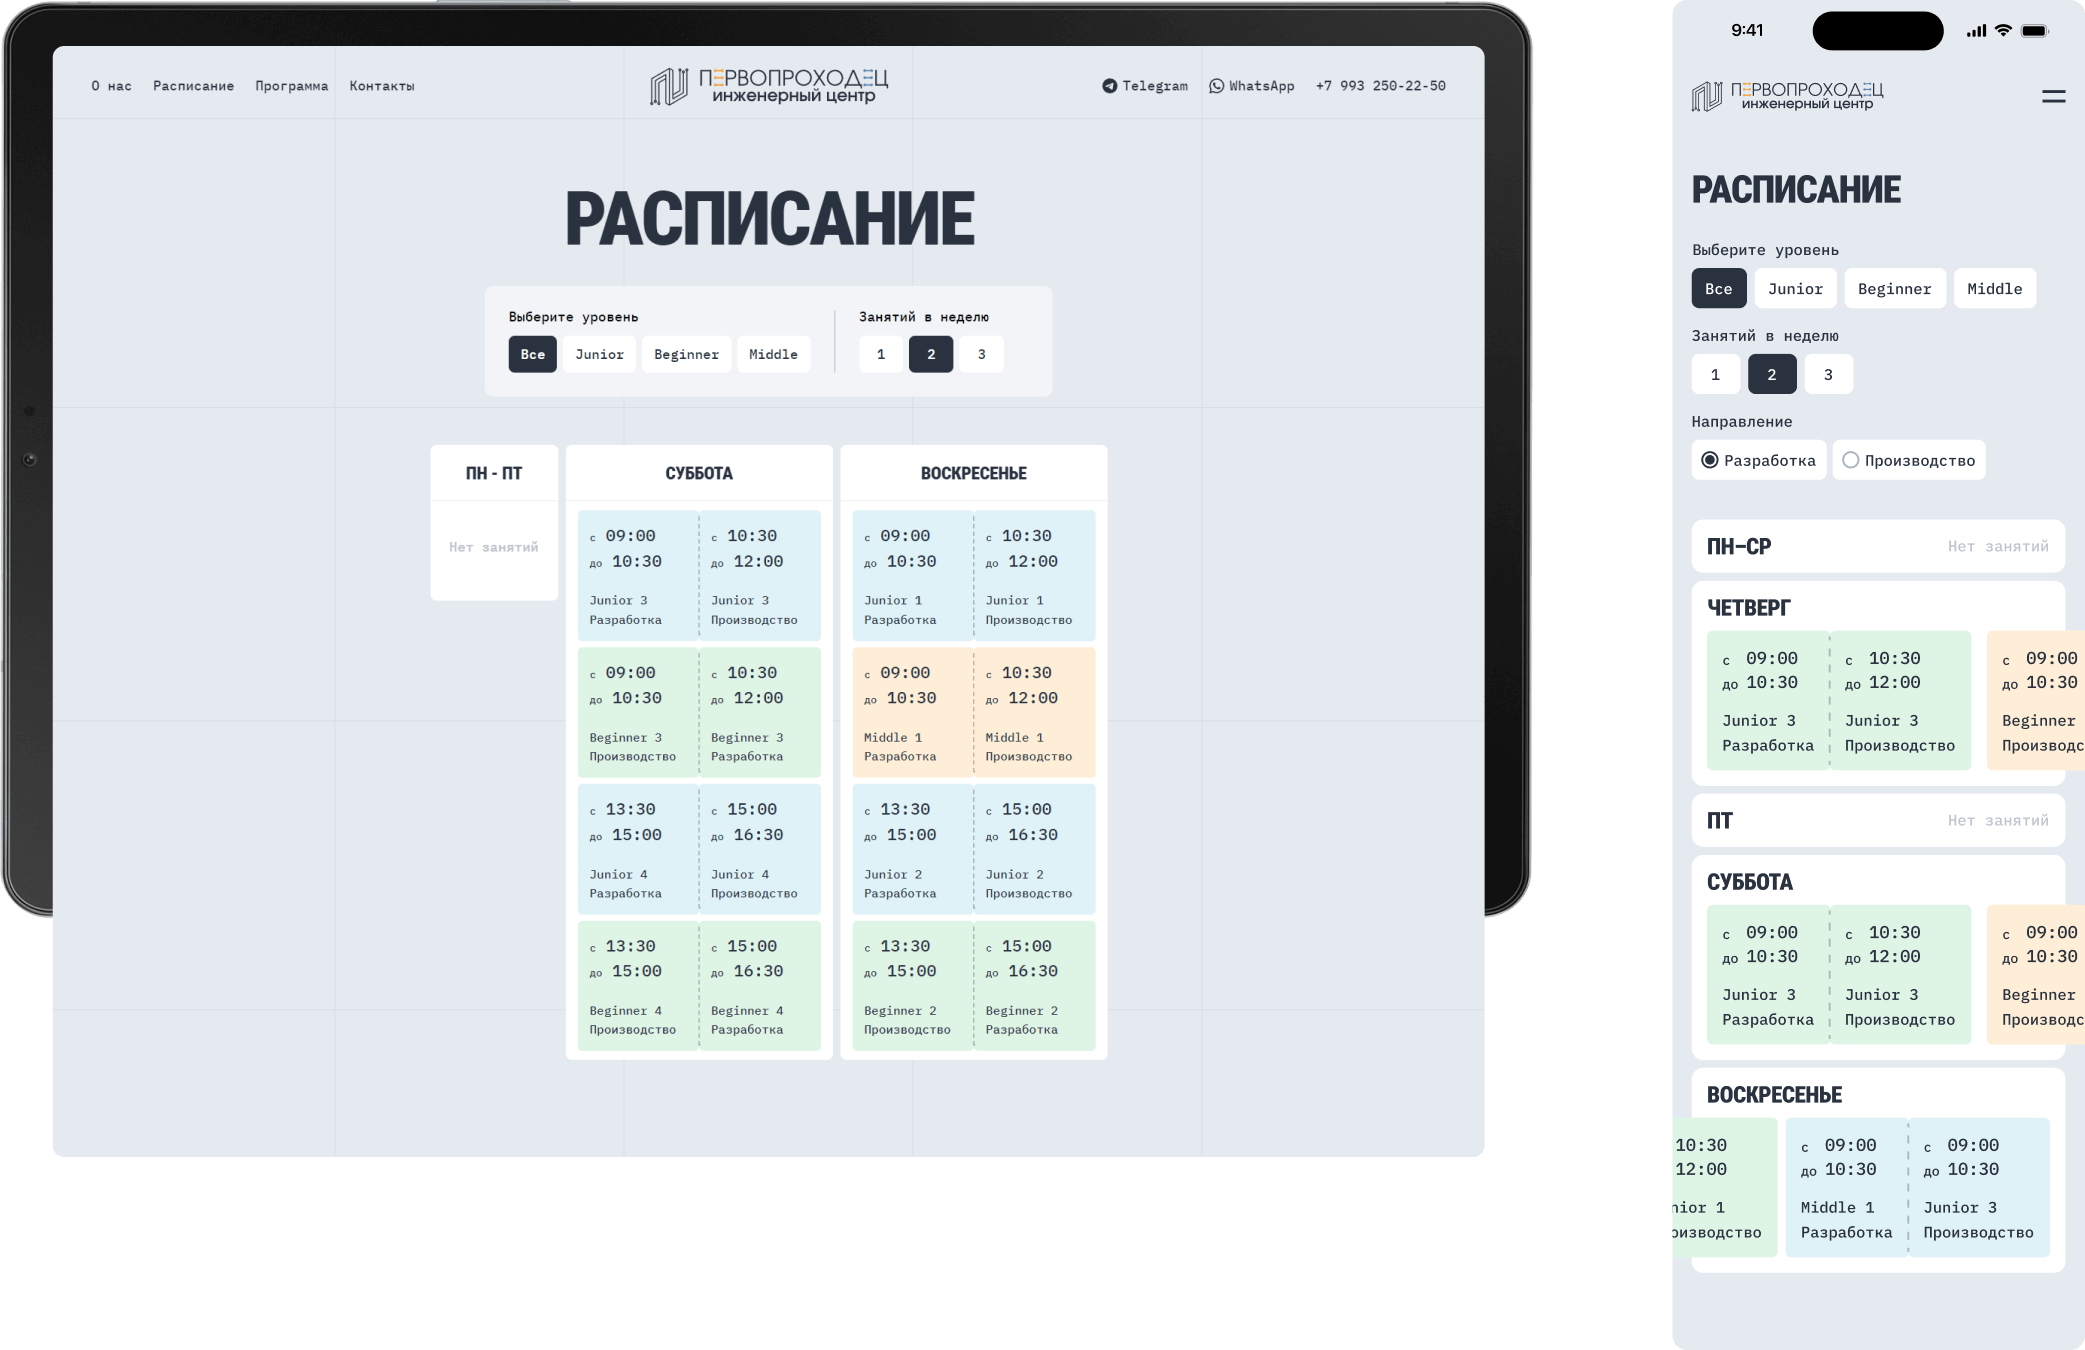
Task: Toggle the tablet 'Все' level filter
Action: pyautogui.click(x=532, y=354)
